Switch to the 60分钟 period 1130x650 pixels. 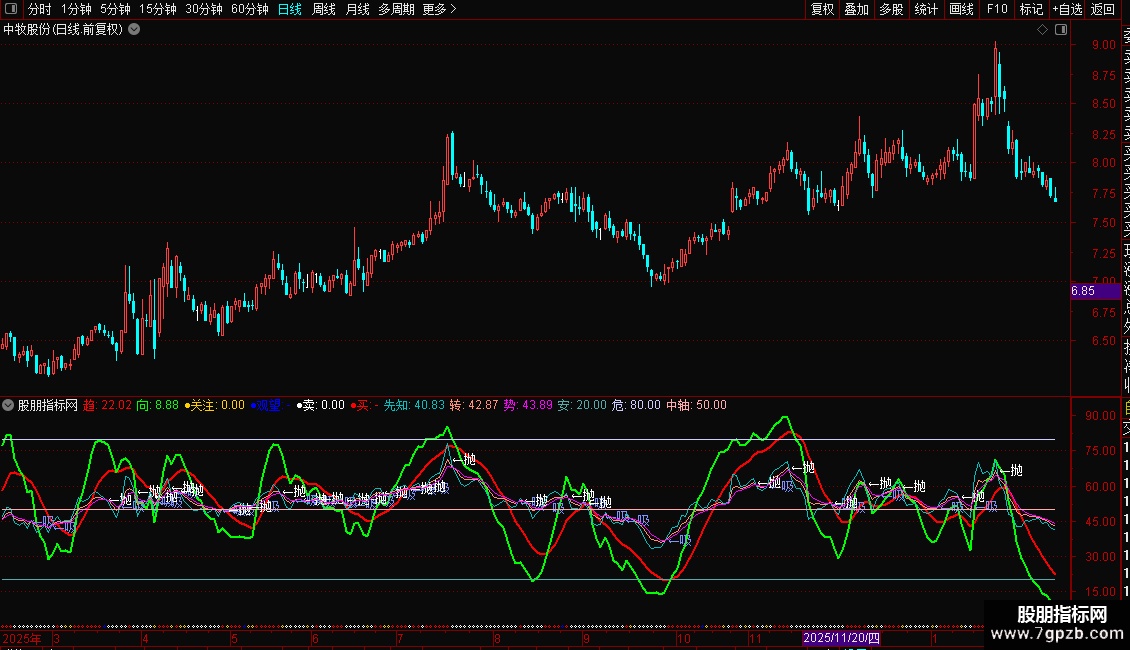click(x=249, y=10)
